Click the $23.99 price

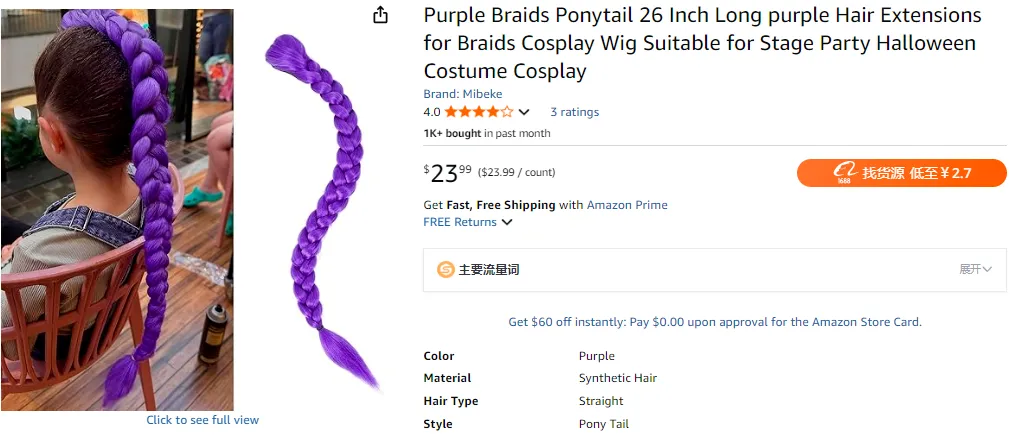[447, 173]
